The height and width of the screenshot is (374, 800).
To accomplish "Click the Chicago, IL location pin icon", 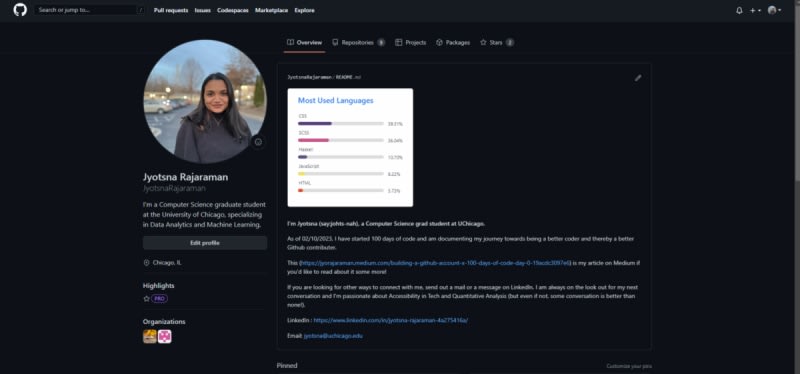I will point(146,263).
